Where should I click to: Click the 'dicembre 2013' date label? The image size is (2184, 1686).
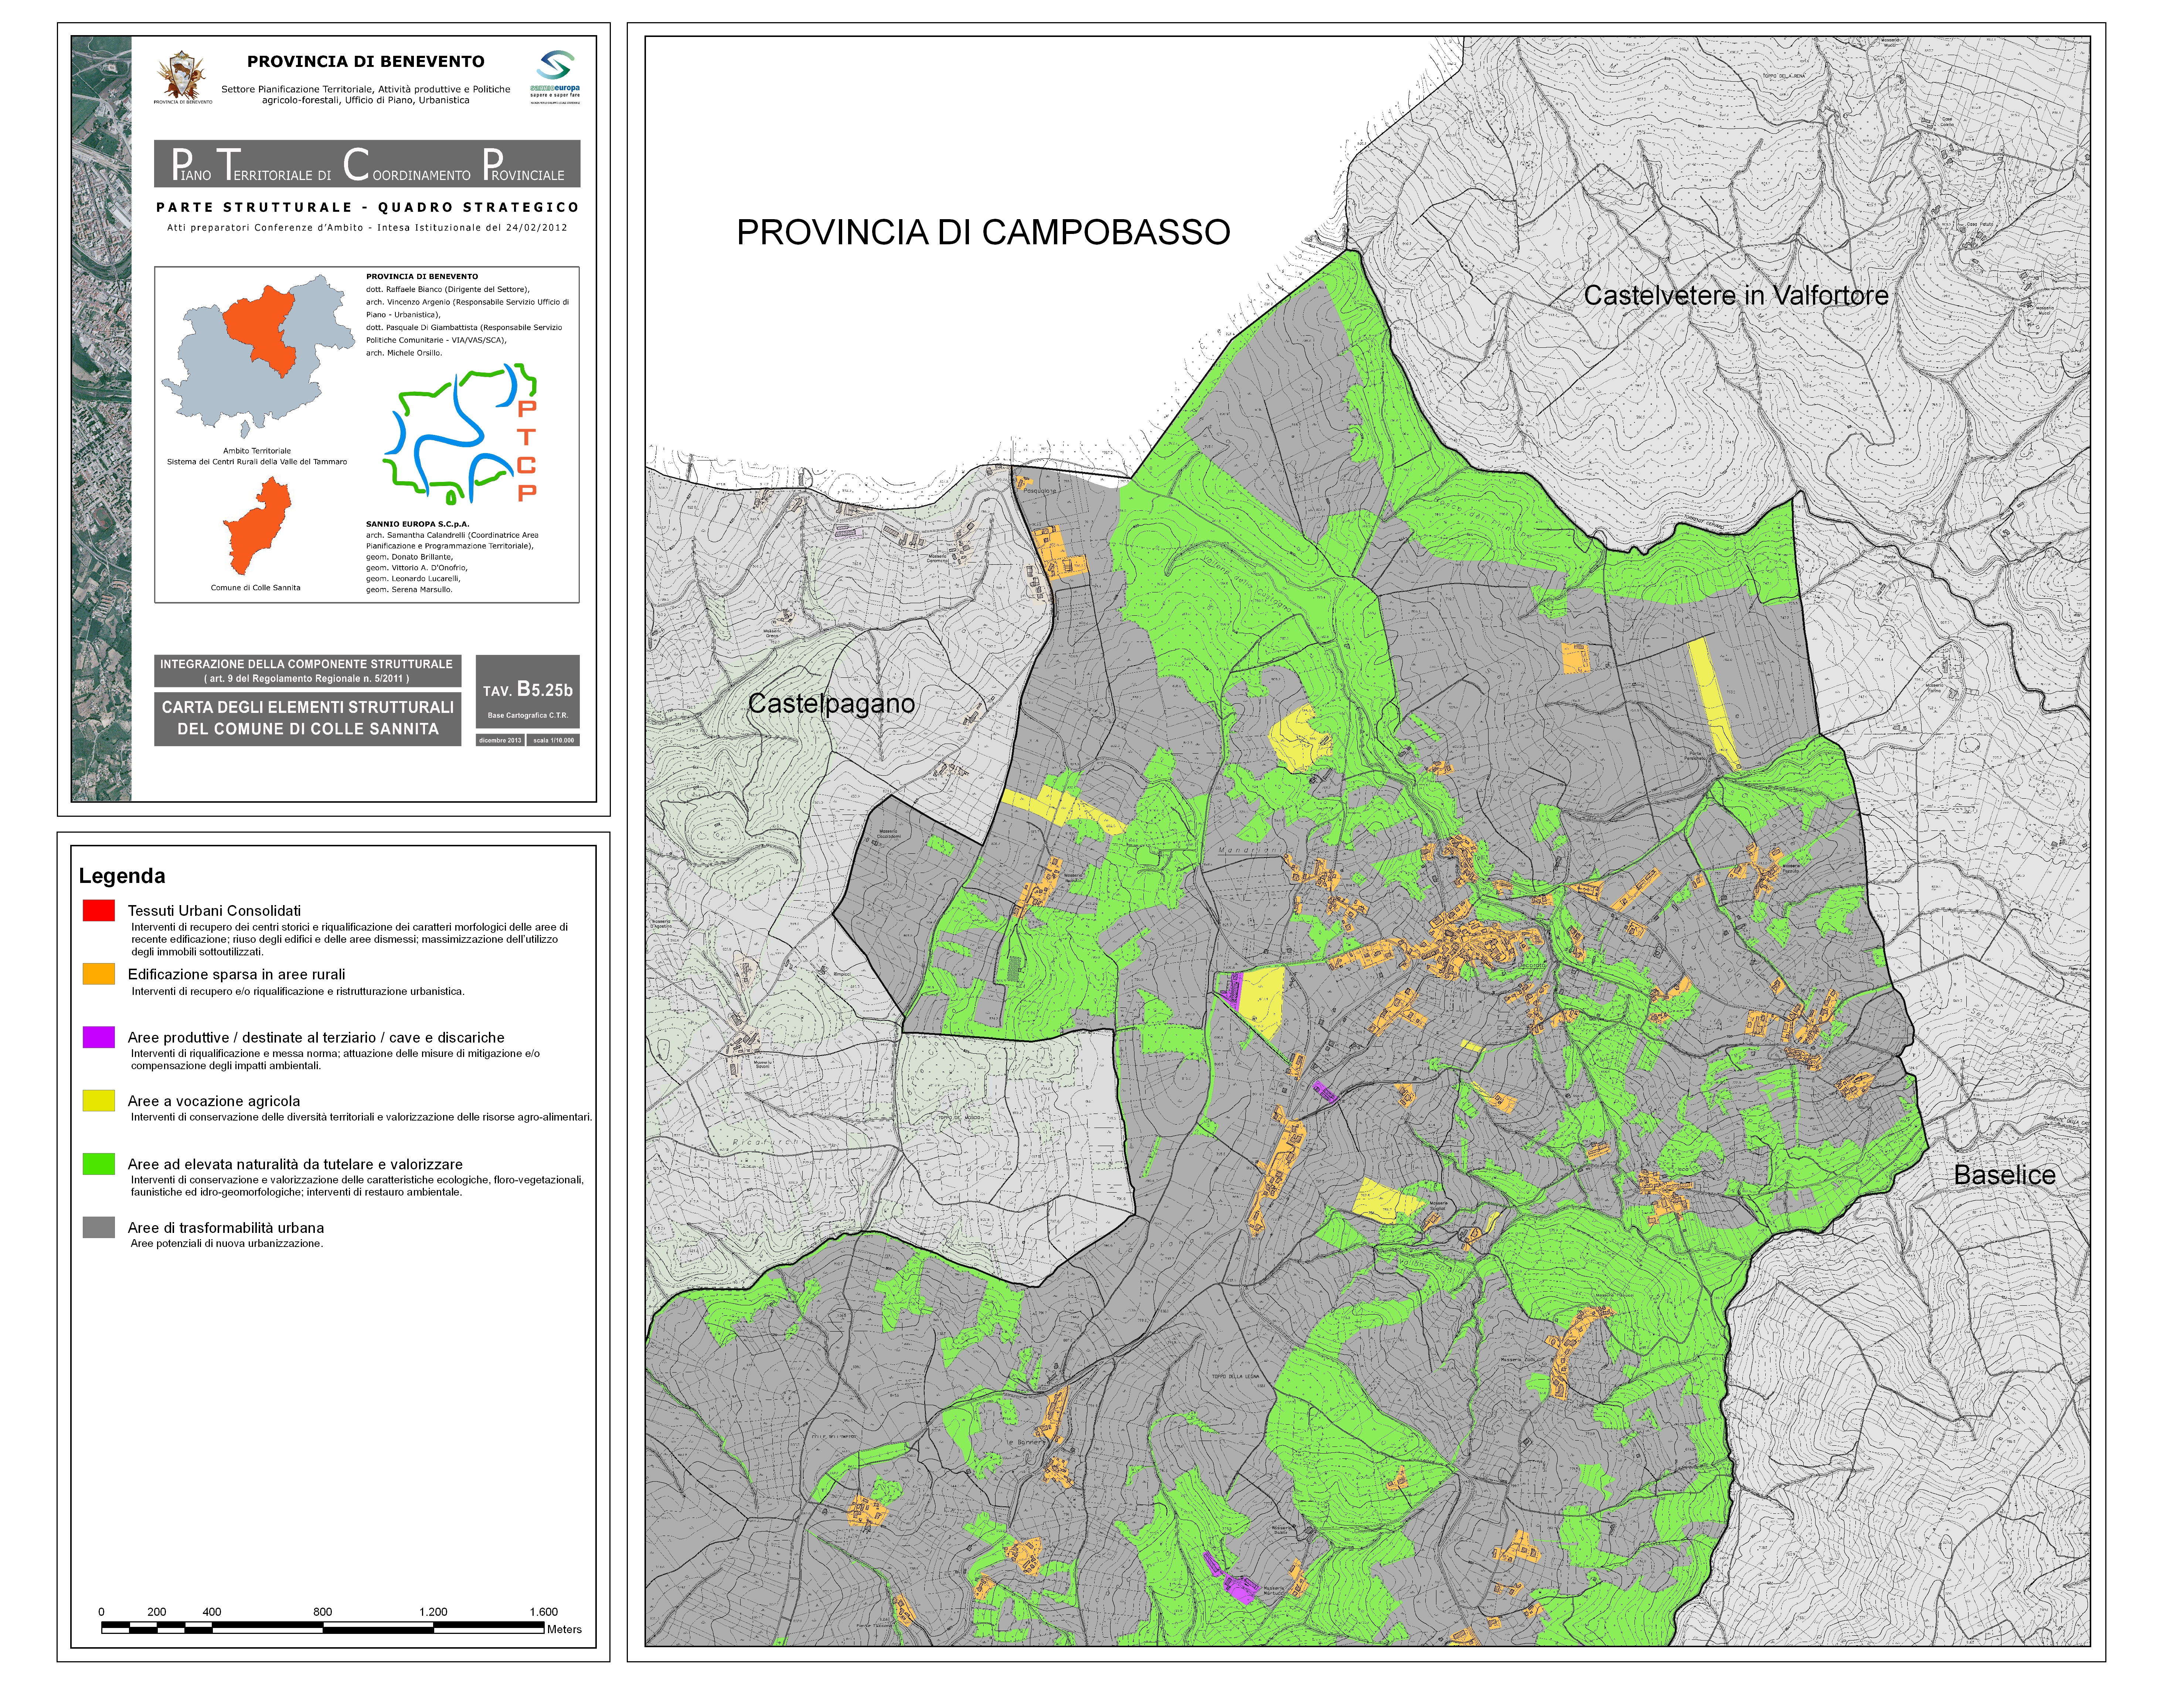(x=500, y=740)
